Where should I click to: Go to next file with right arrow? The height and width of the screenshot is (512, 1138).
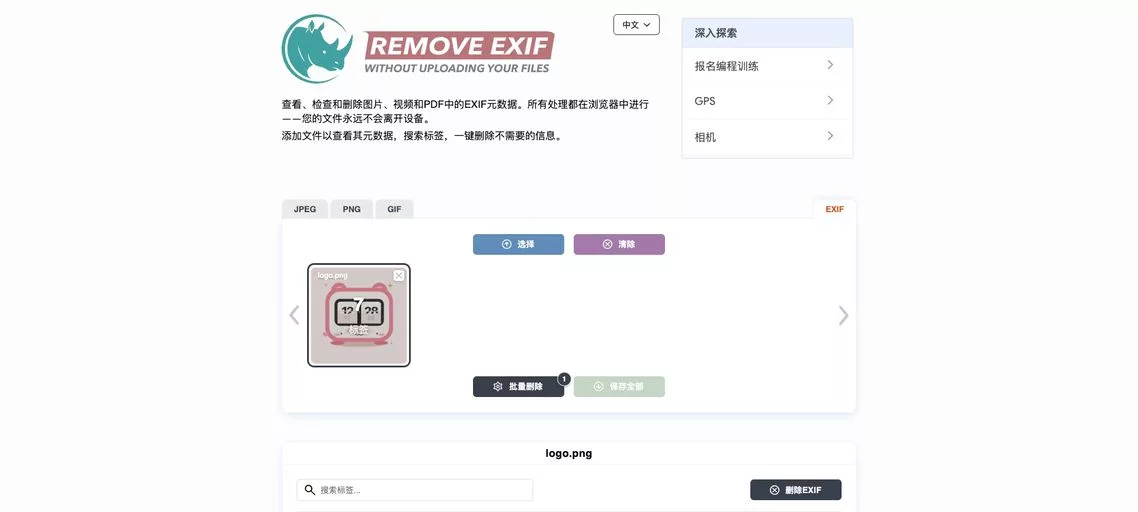pyautogui.click(x=843, y=315)
